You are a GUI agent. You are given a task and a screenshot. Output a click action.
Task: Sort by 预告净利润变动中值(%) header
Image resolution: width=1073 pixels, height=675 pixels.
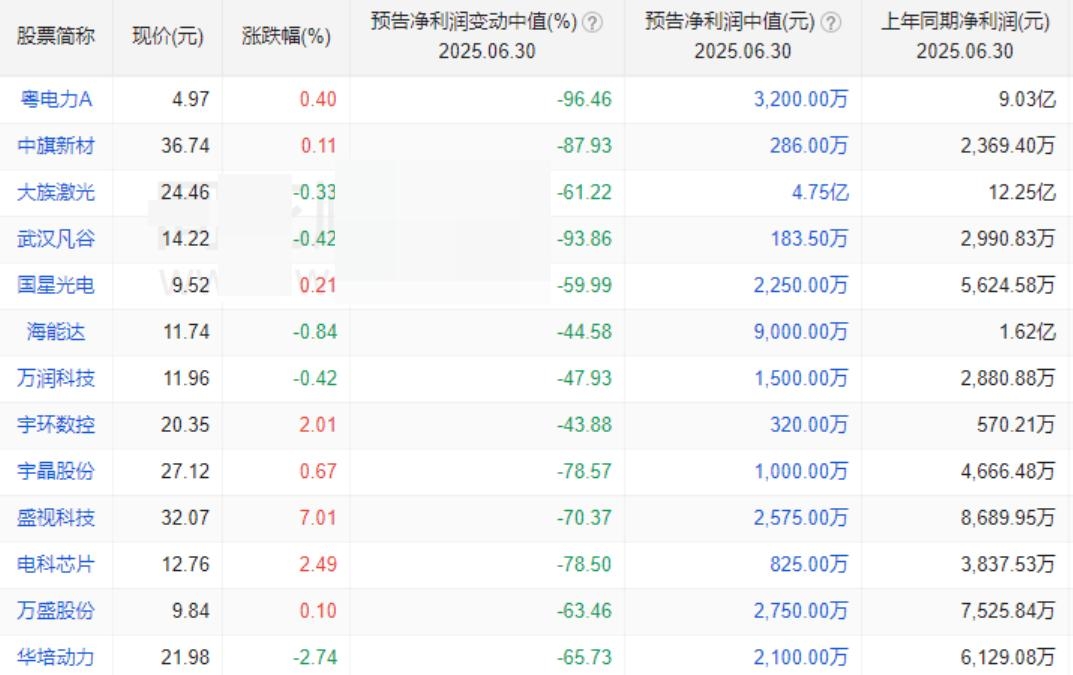(474, 22)
